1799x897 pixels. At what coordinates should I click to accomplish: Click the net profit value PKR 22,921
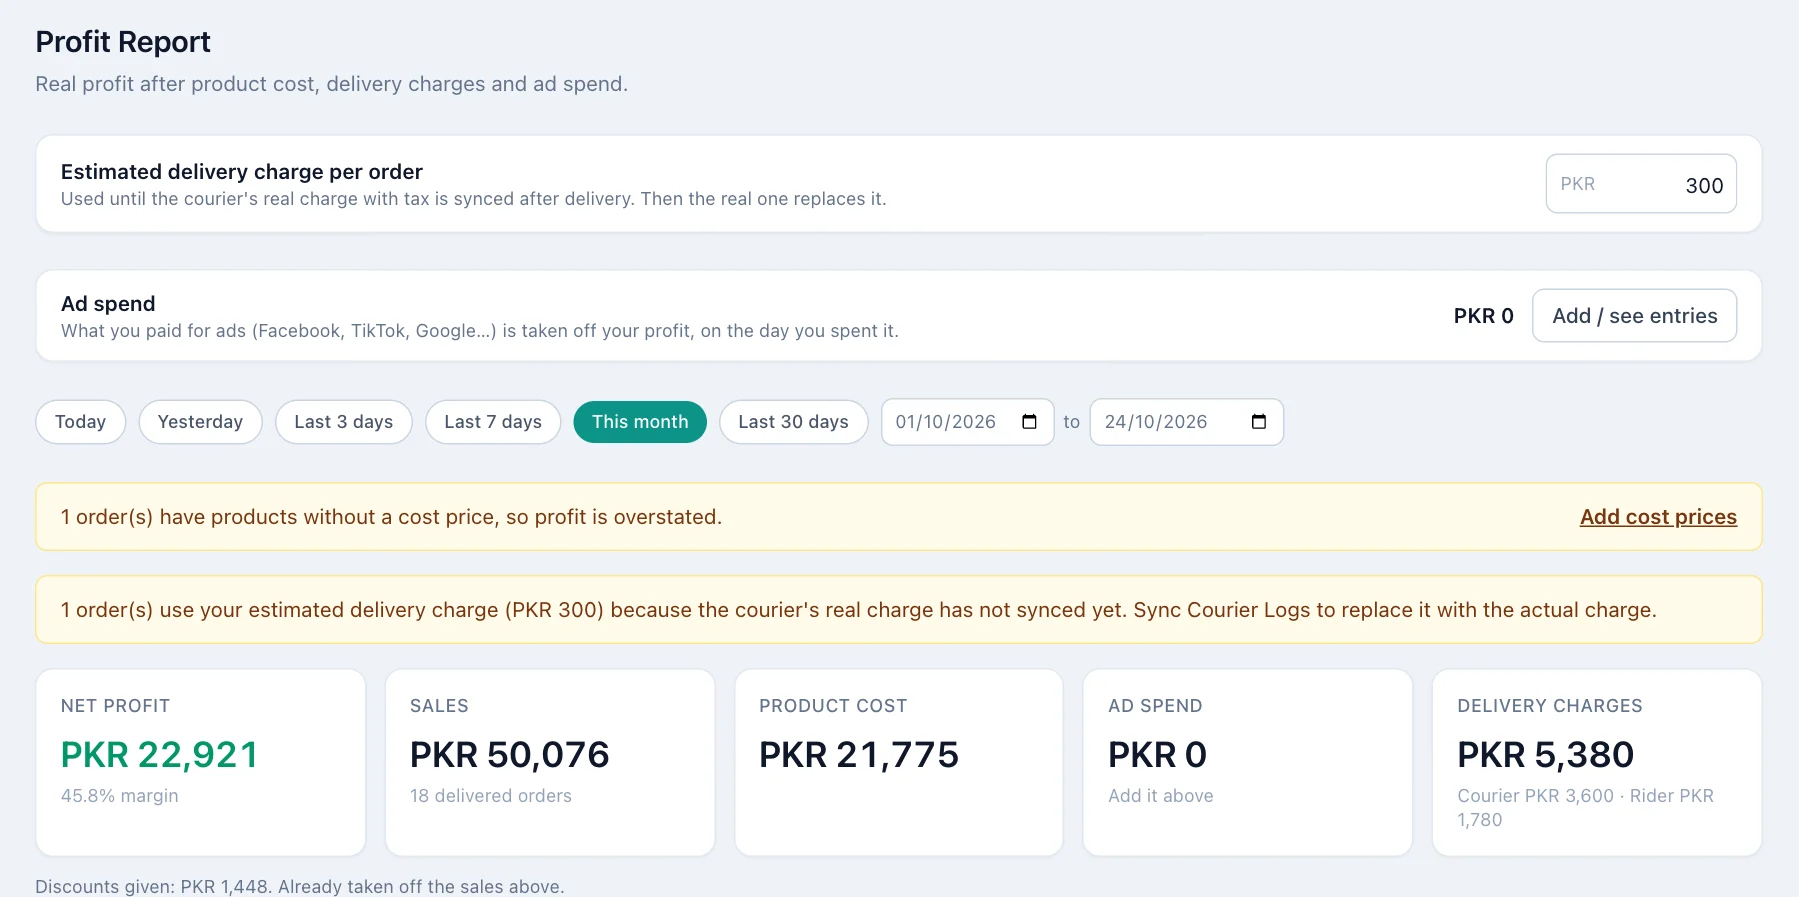coord(160,755)
